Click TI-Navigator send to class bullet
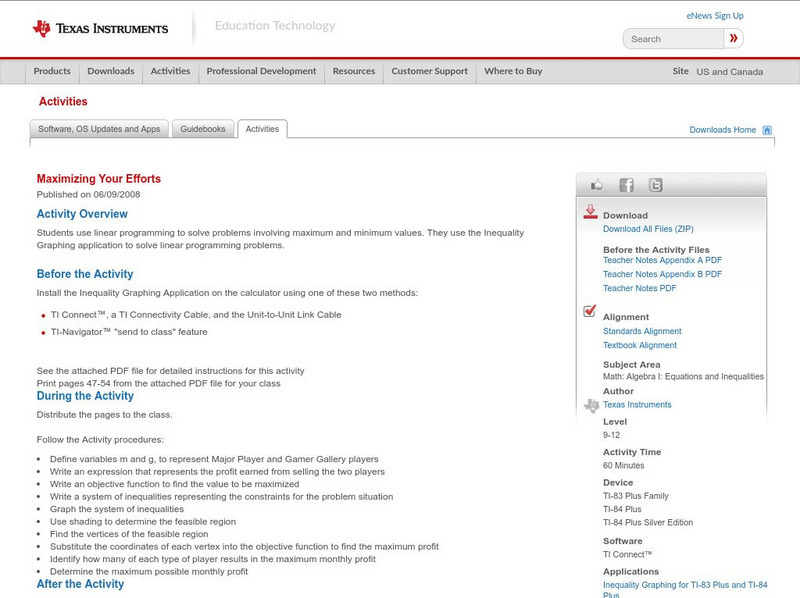800x598 pixels. click(x=129, y=332)
